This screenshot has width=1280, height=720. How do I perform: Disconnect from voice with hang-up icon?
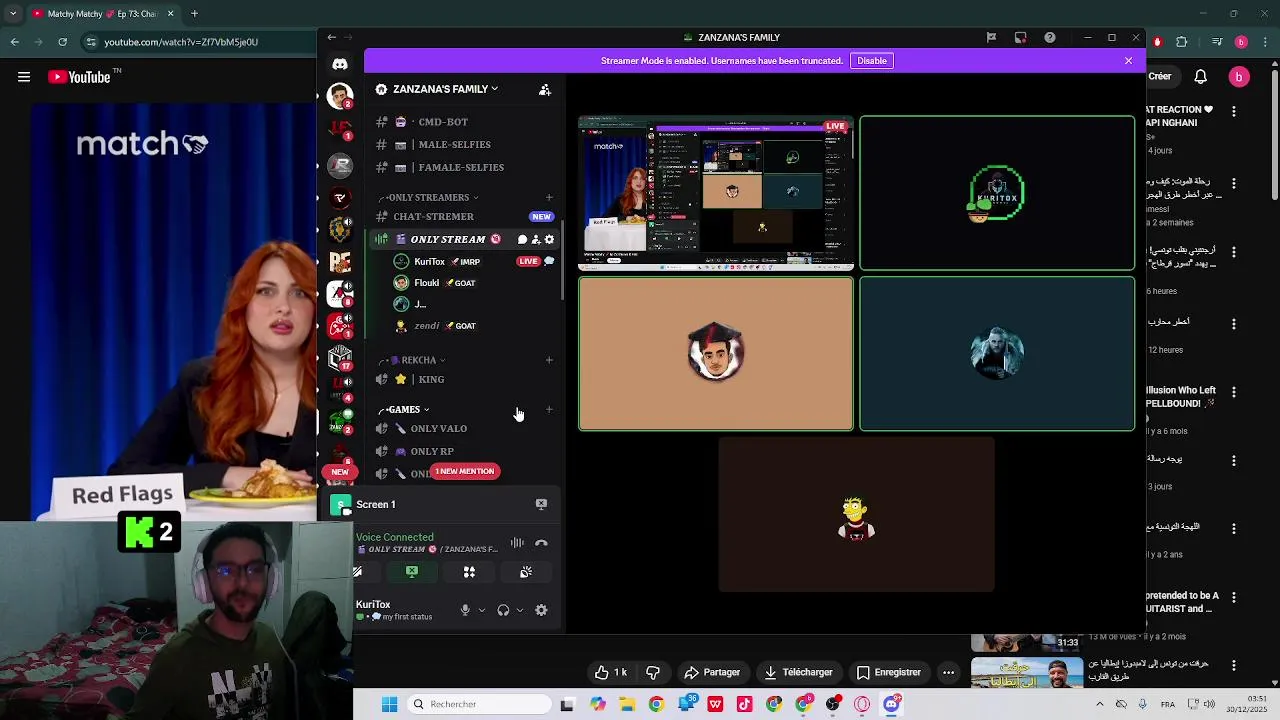[x=541, y=543]
